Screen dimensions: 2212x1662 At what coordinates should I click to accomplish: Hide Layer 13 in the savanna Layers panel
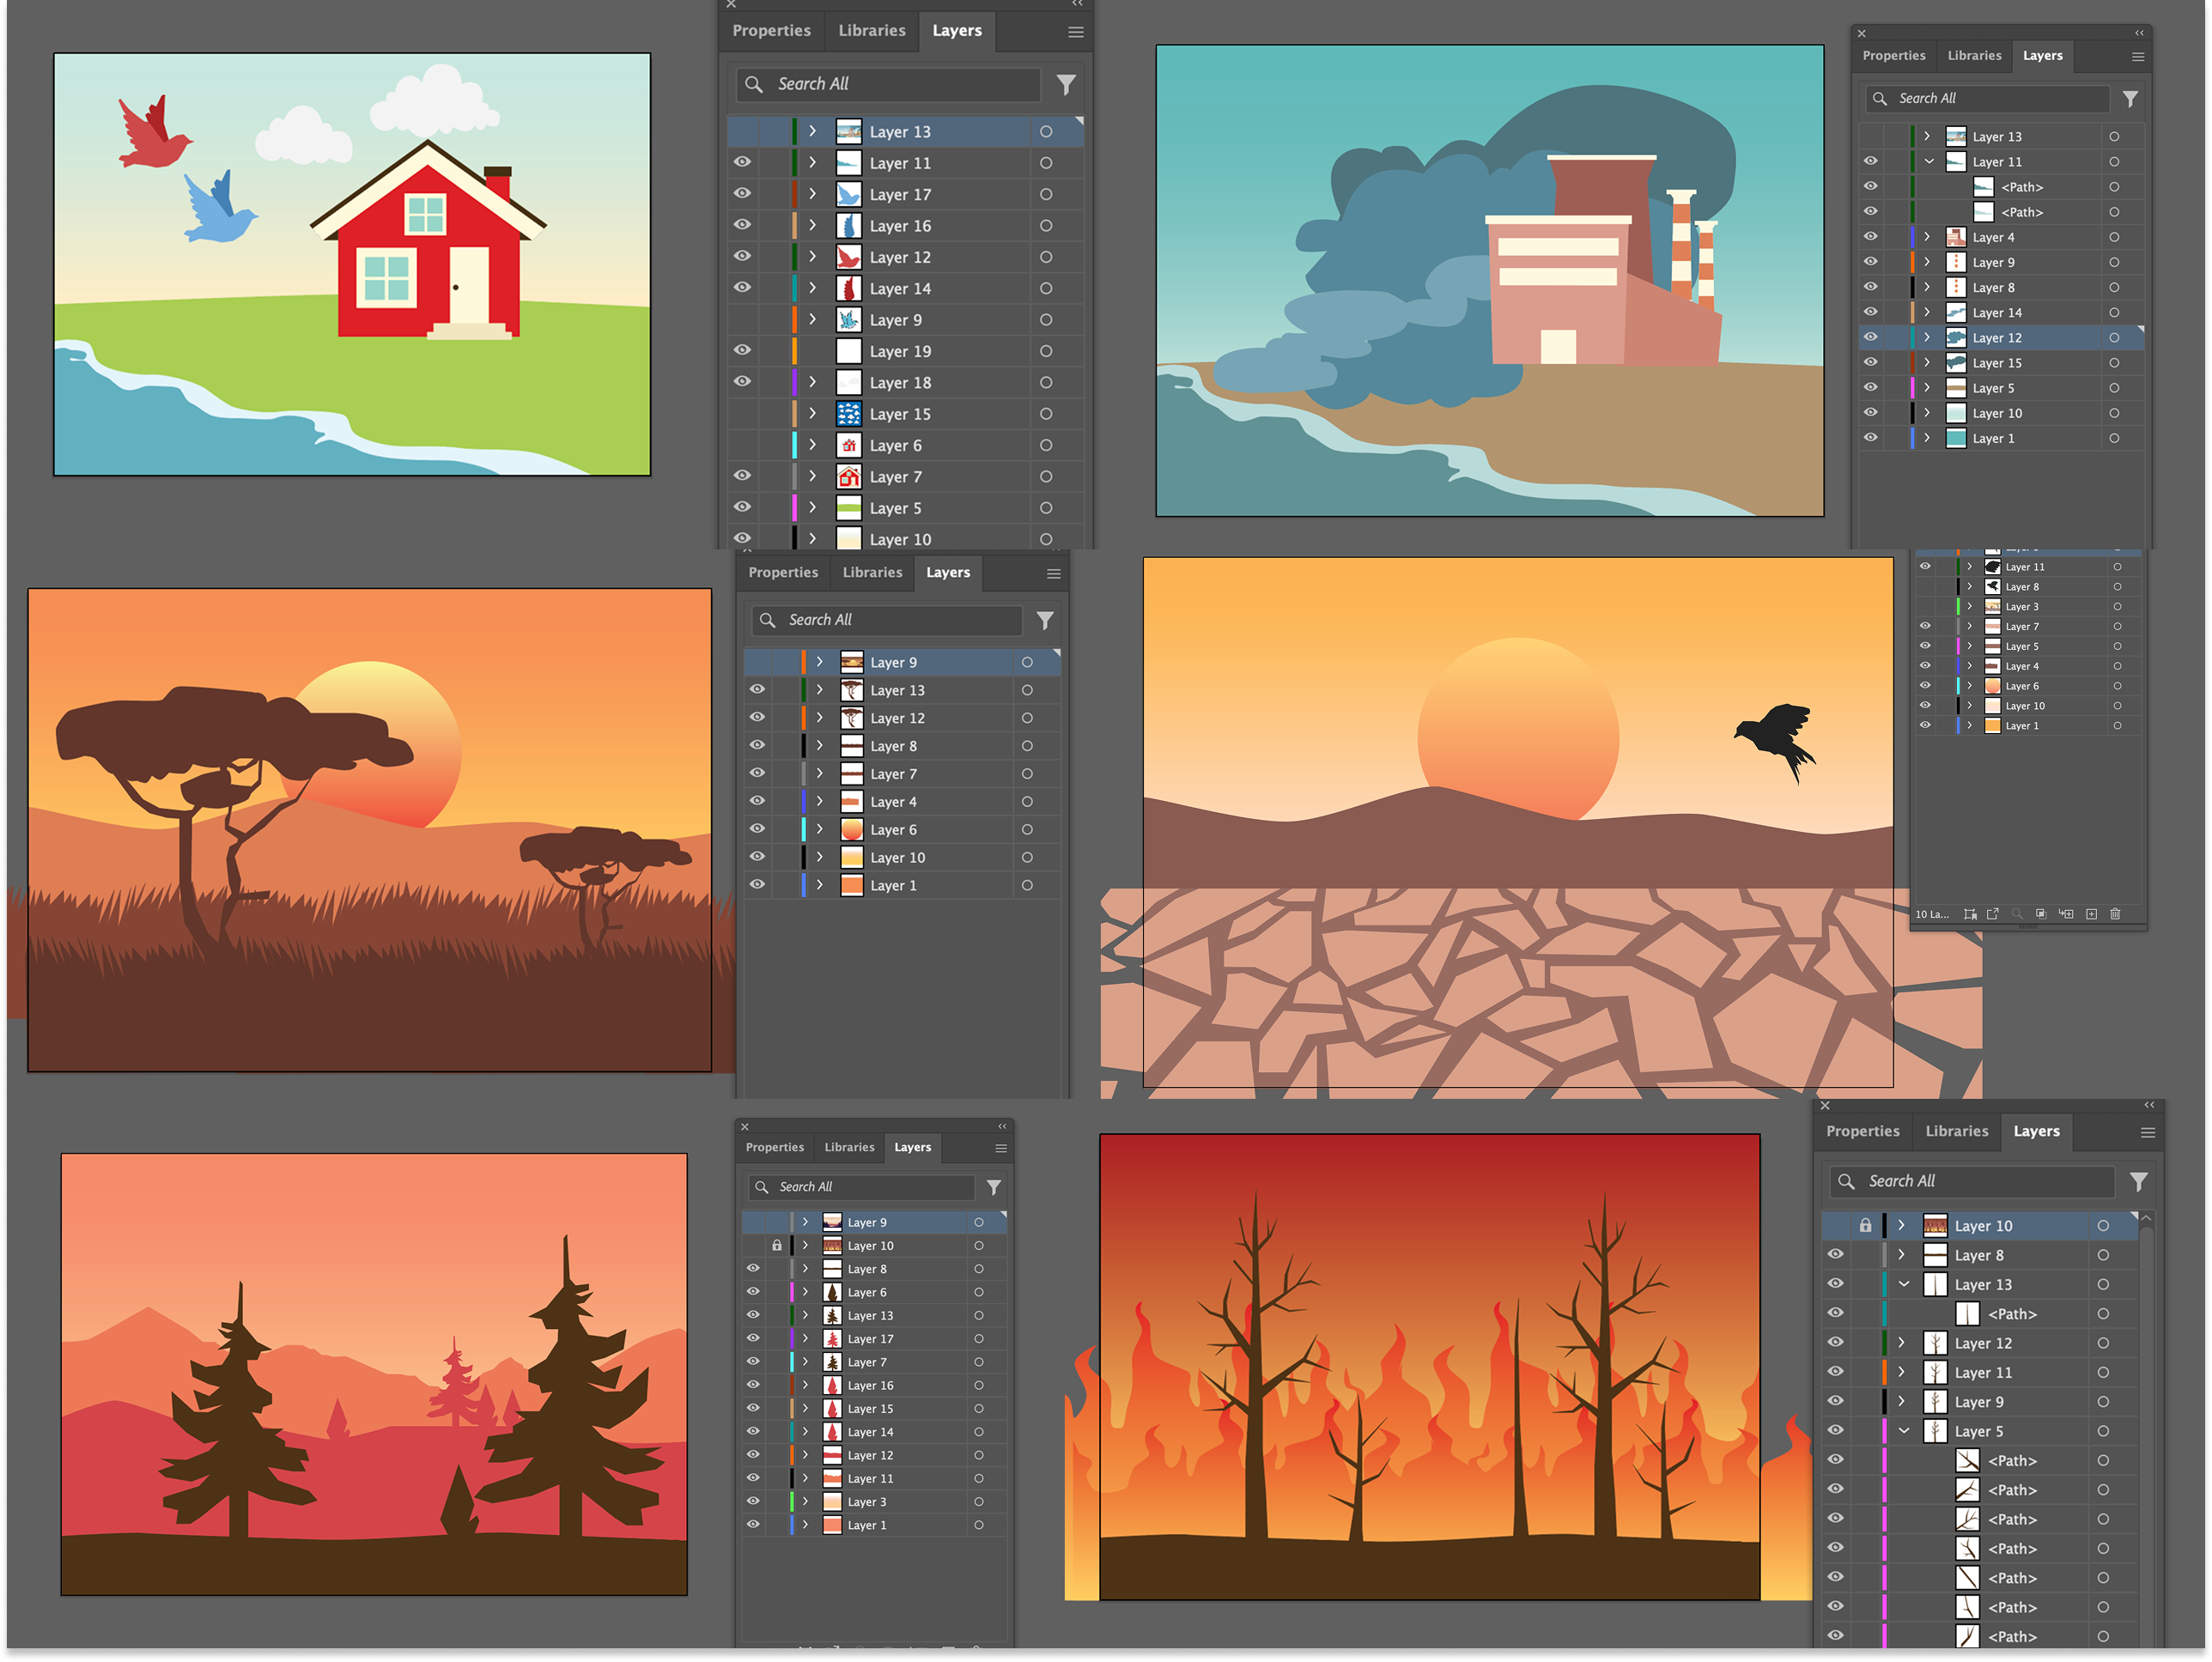(x=757, y=690)
